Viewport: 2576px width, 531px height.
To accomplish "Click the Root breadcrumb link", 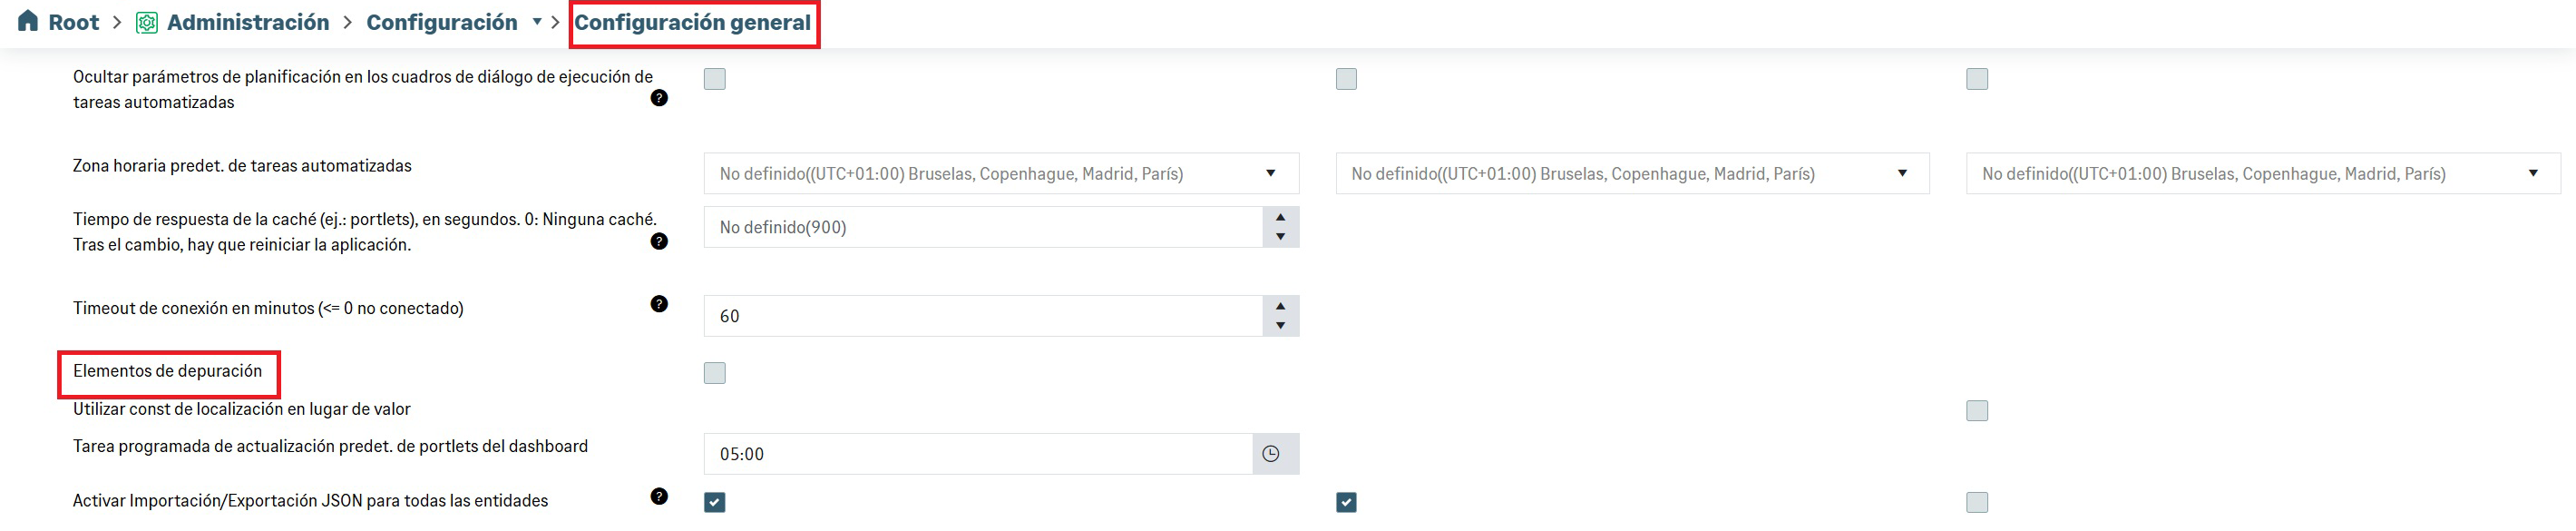I will [73, 22].
